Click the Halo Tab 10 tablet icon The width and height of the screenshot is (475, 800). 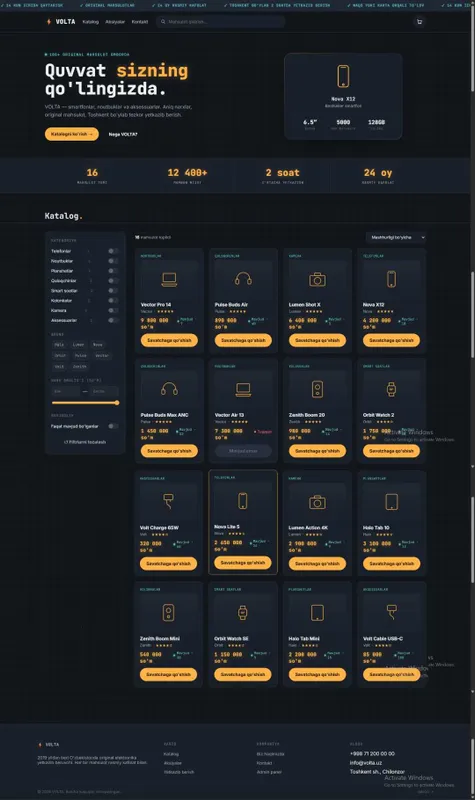(x=391, y=502)
